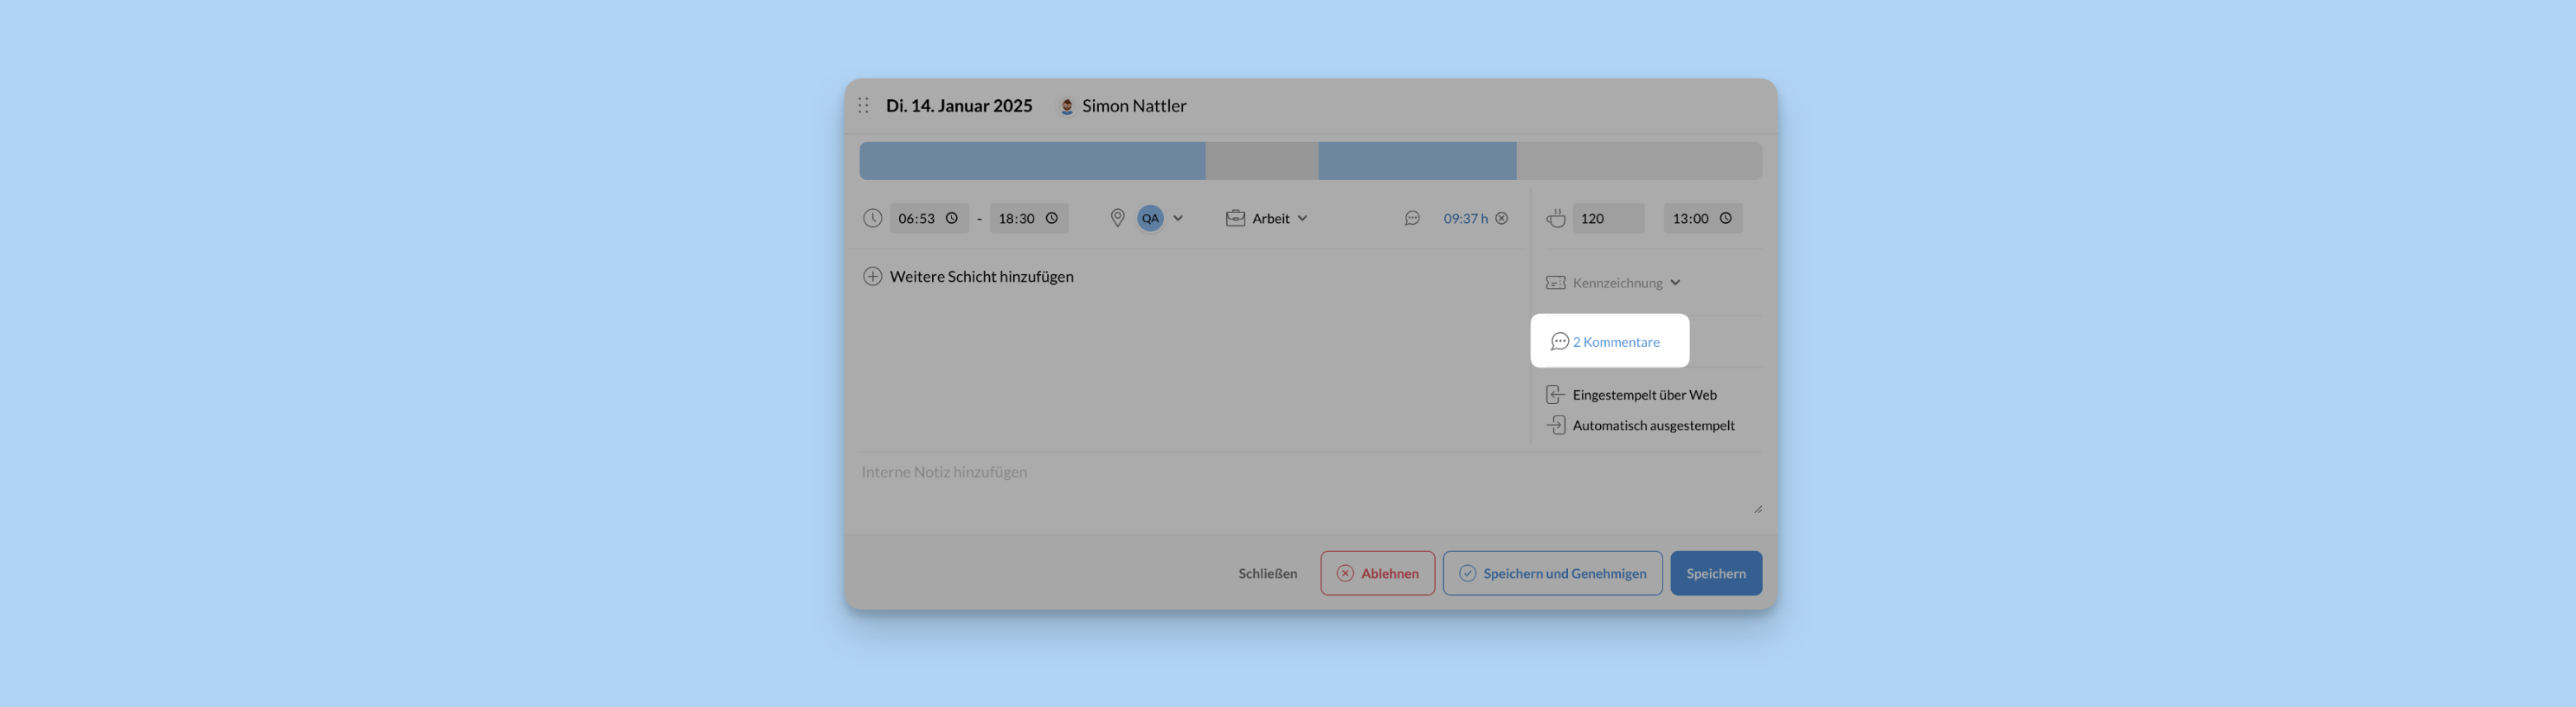
Task: Click the speech bubble icon next to 09:37 h
Action: click(x=1411, y=218)
